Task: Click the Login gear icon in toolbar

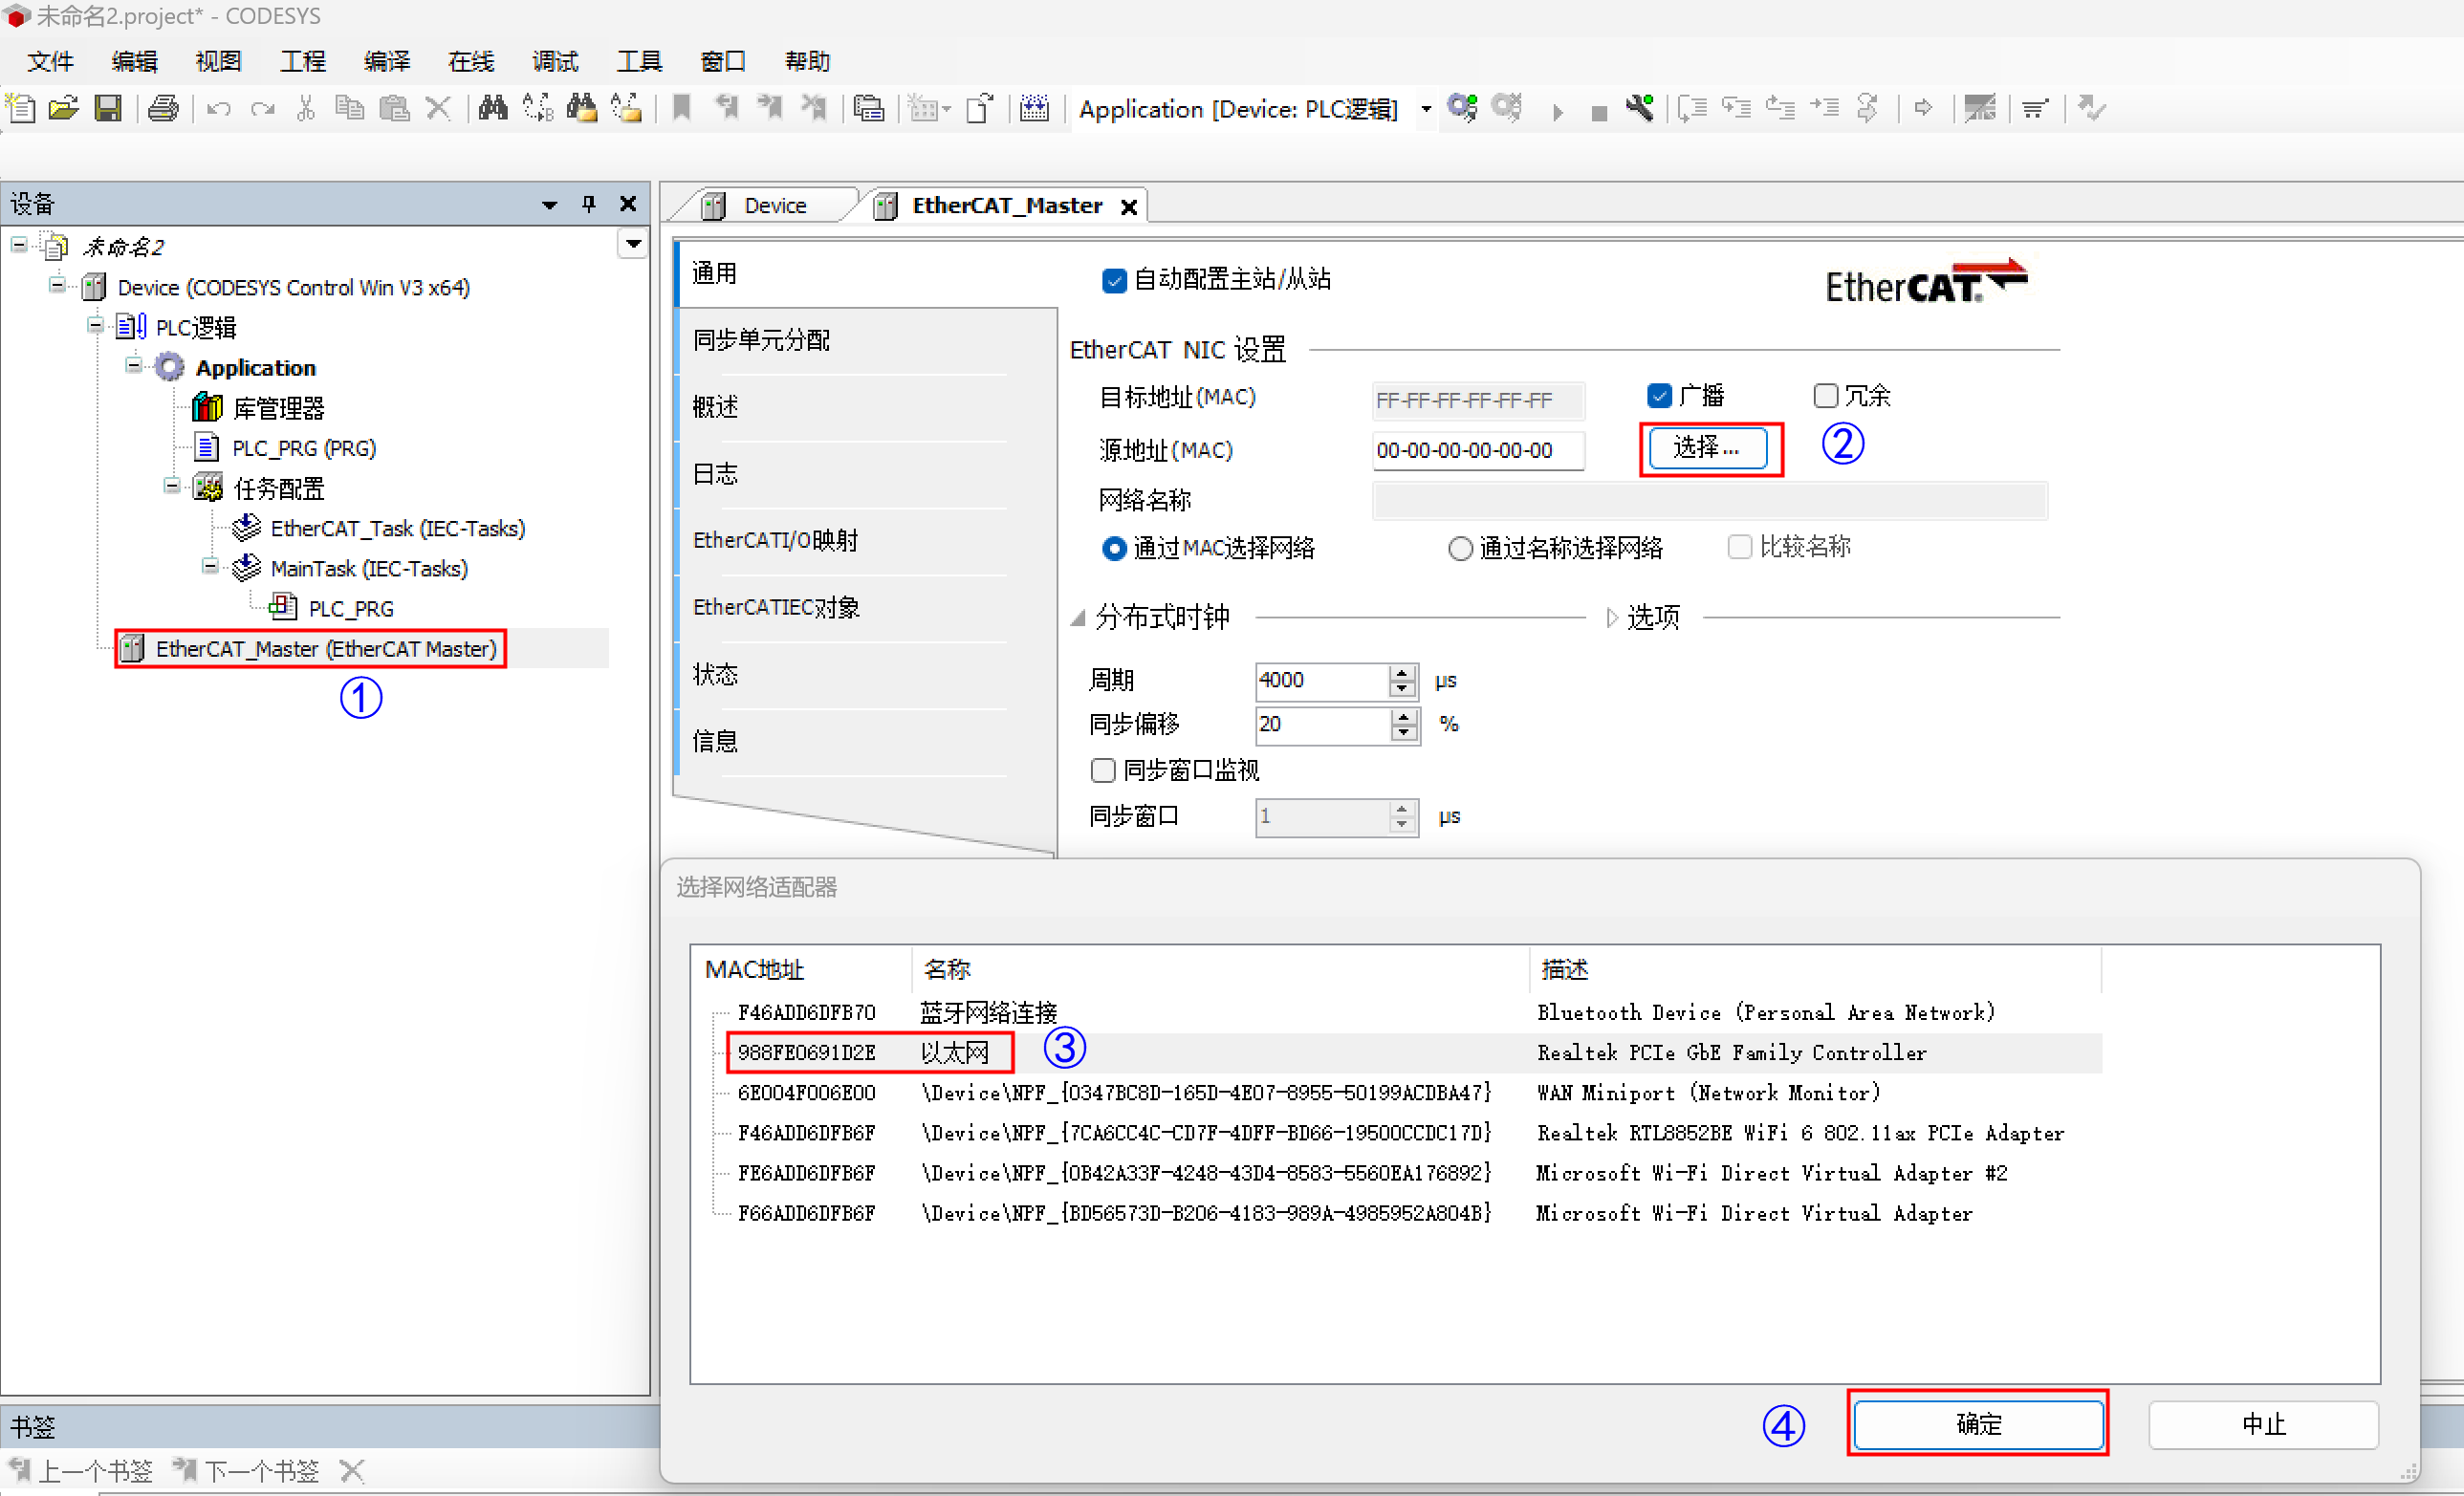Action: (x=1462, y=108)
